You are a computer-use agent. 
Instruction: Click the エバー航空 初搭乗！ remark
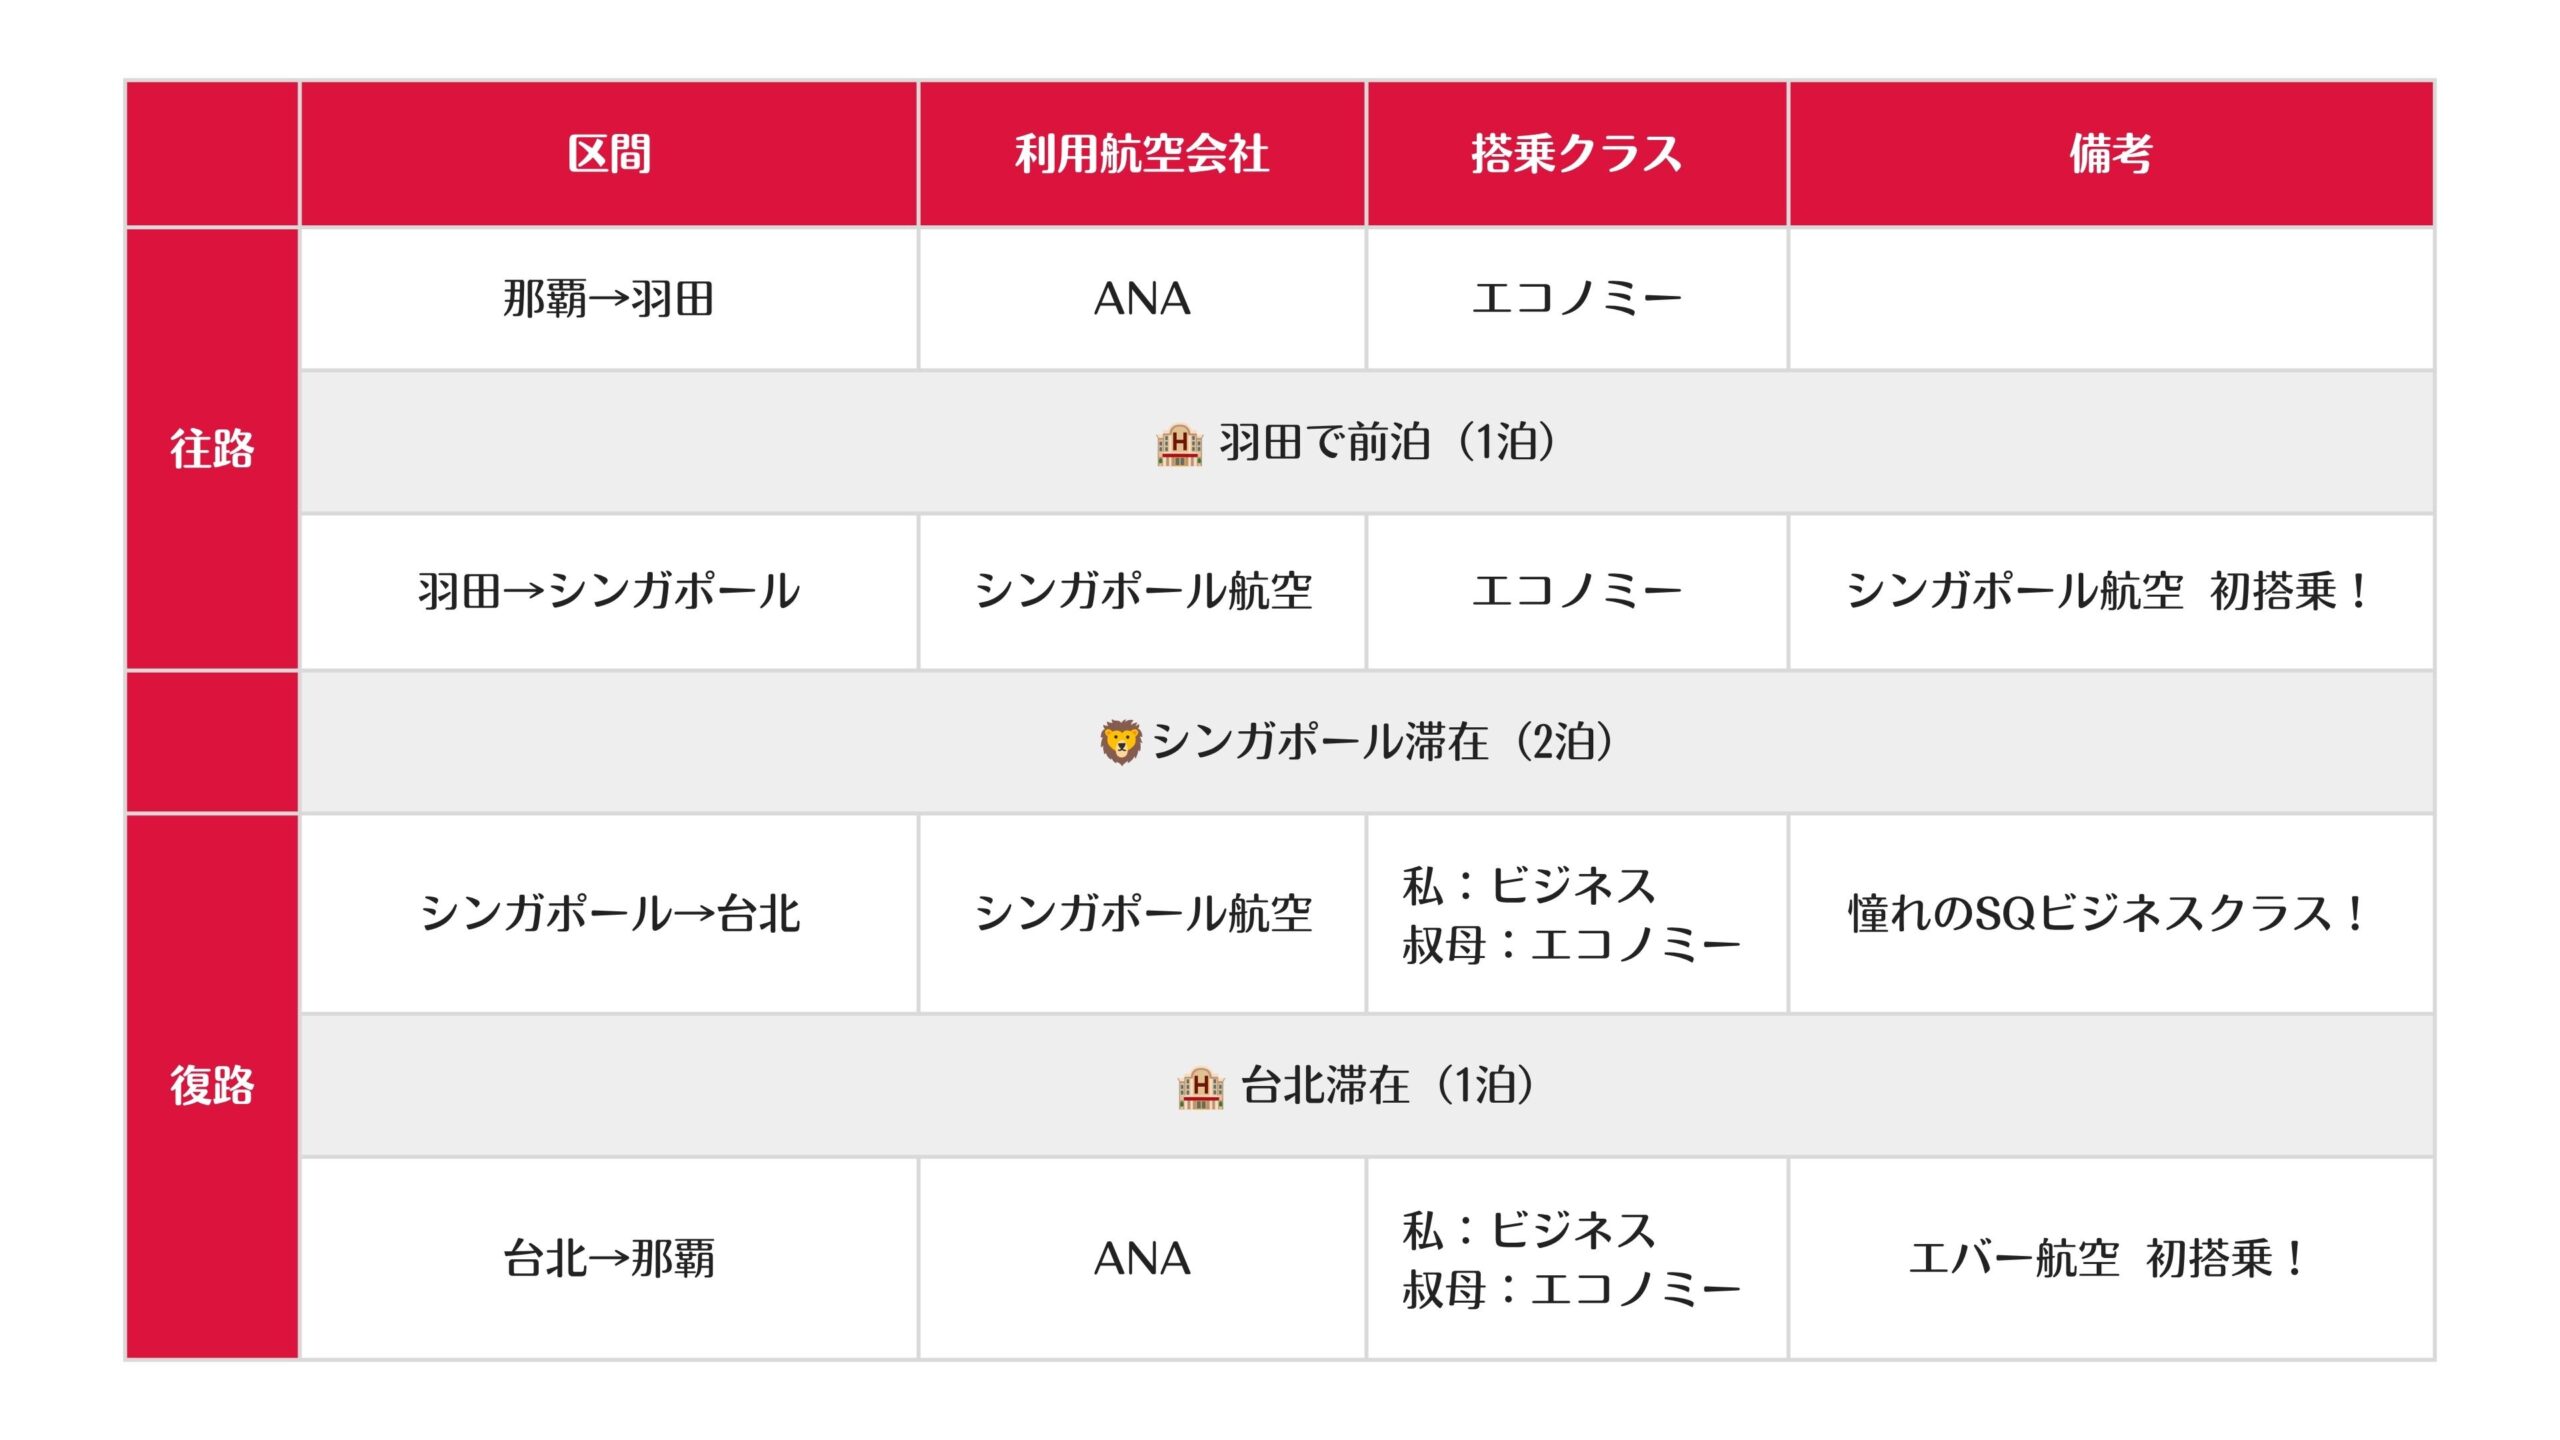click(x=2108, y=1258)
